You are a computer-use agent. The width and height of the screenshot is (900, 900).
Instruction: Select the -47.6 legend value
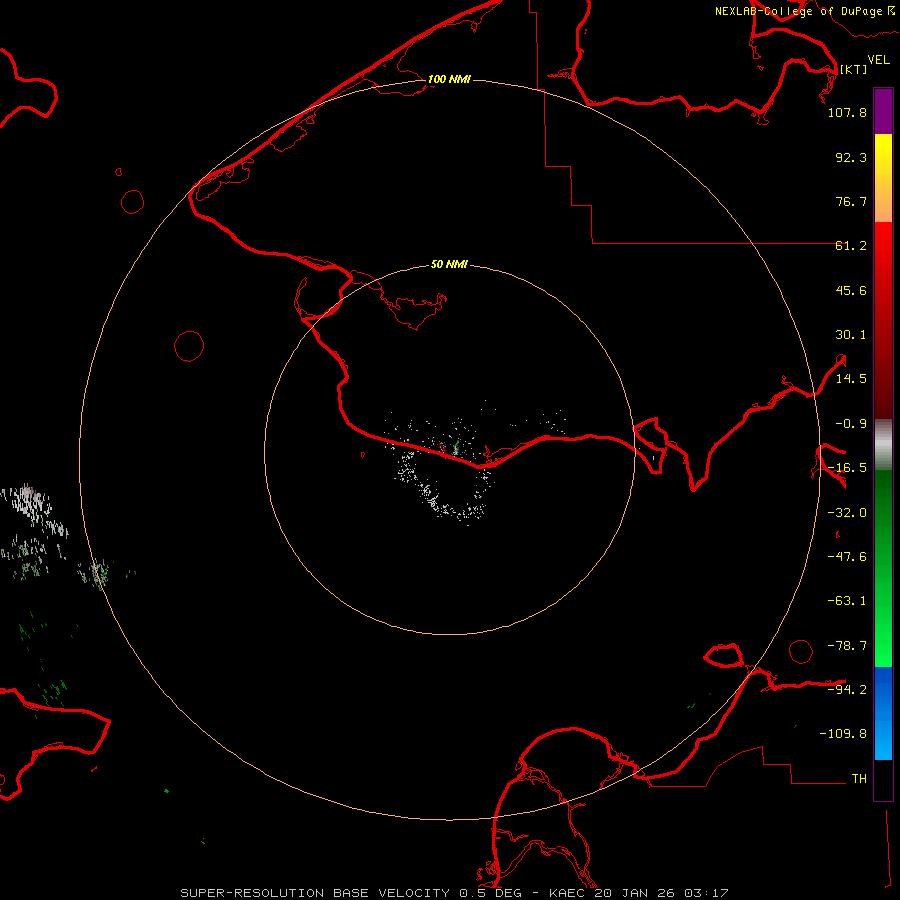click(847, 557)
